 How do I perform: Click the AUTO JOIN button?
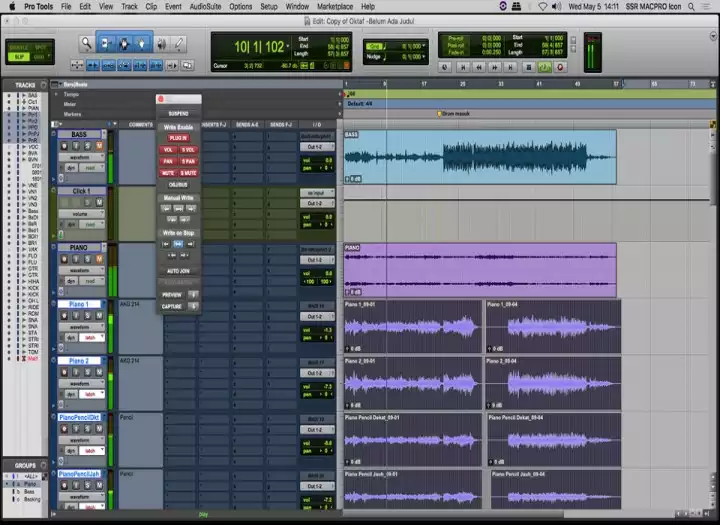[x=178, y=271]
